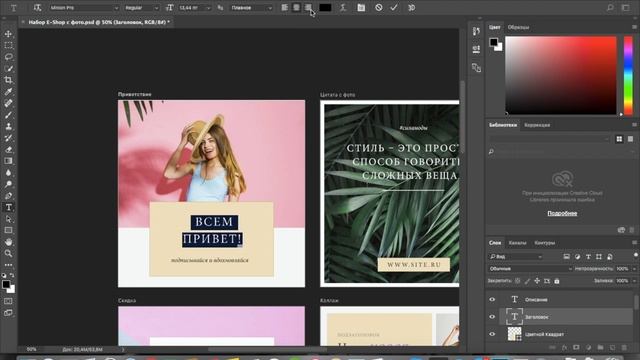Select the Clone Stamp tool
Screen dimensions: 640x360
(8, 126)
